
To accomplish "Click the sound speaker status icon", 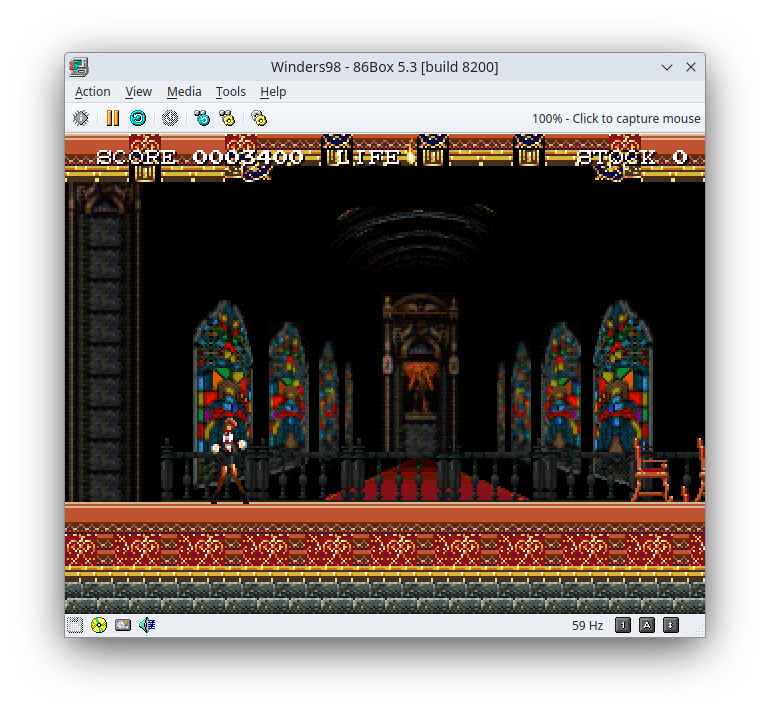I will pyautogui.click(x=147, y=625).
